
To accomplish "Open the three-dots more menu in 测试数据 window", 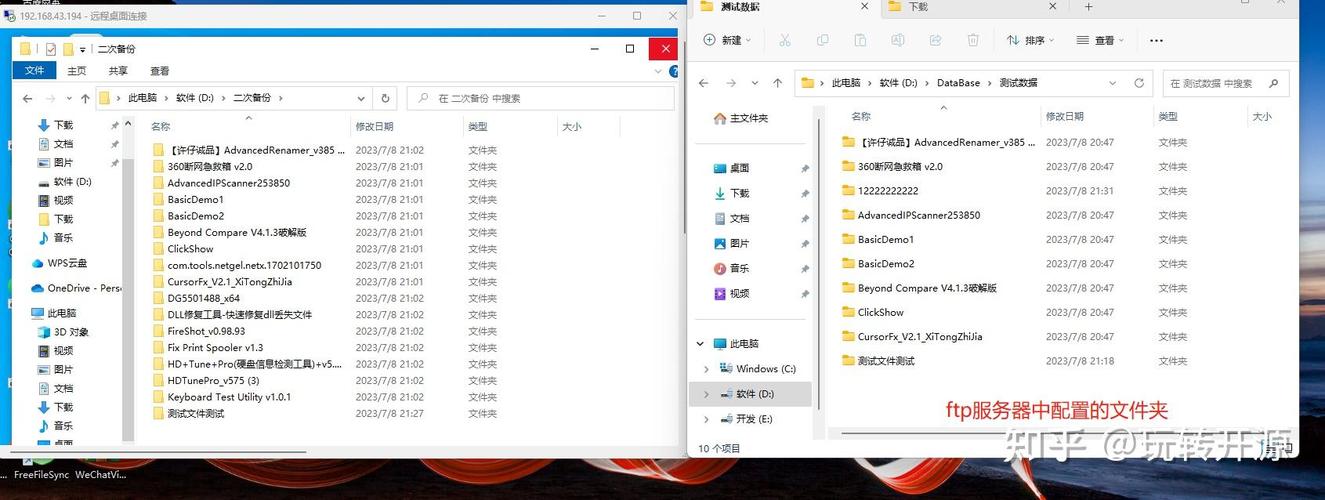I will coord(1156,40).
